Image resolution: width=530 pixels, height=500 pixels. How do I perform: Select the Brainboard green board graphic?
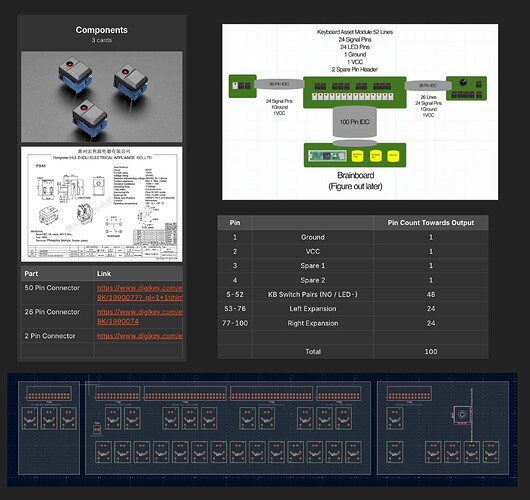pos(355,155)
